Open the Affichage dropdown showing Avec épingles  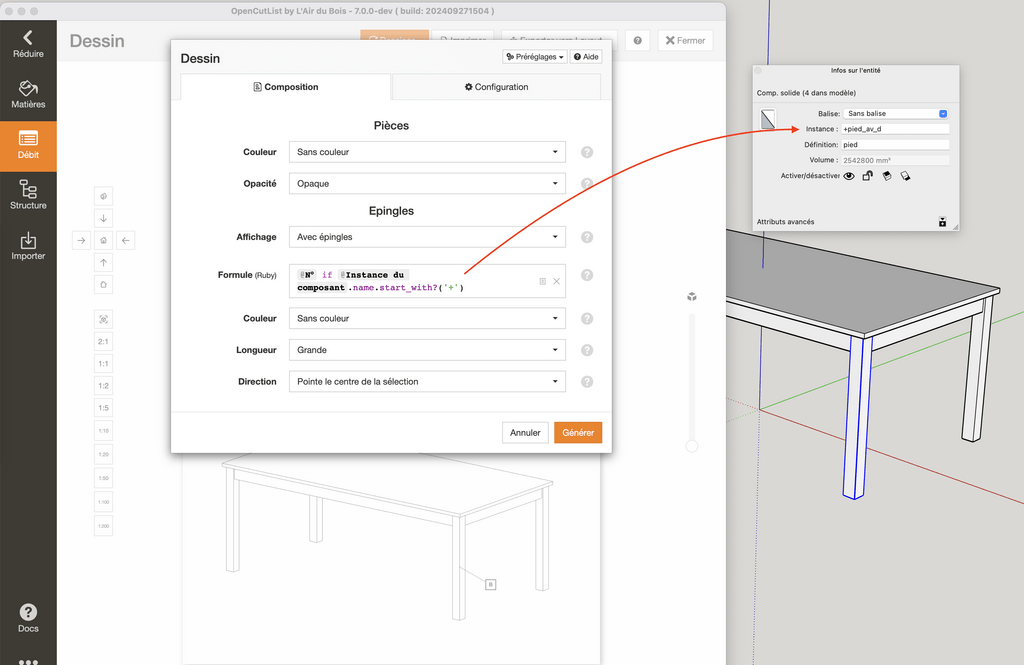[427, 237]
